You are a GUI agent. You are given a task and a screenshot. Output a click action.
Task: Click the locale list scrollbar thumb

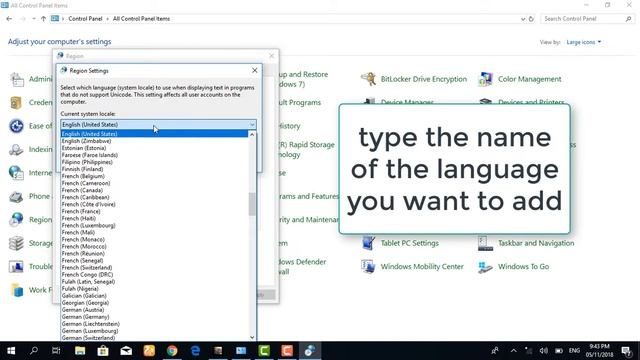252,204
